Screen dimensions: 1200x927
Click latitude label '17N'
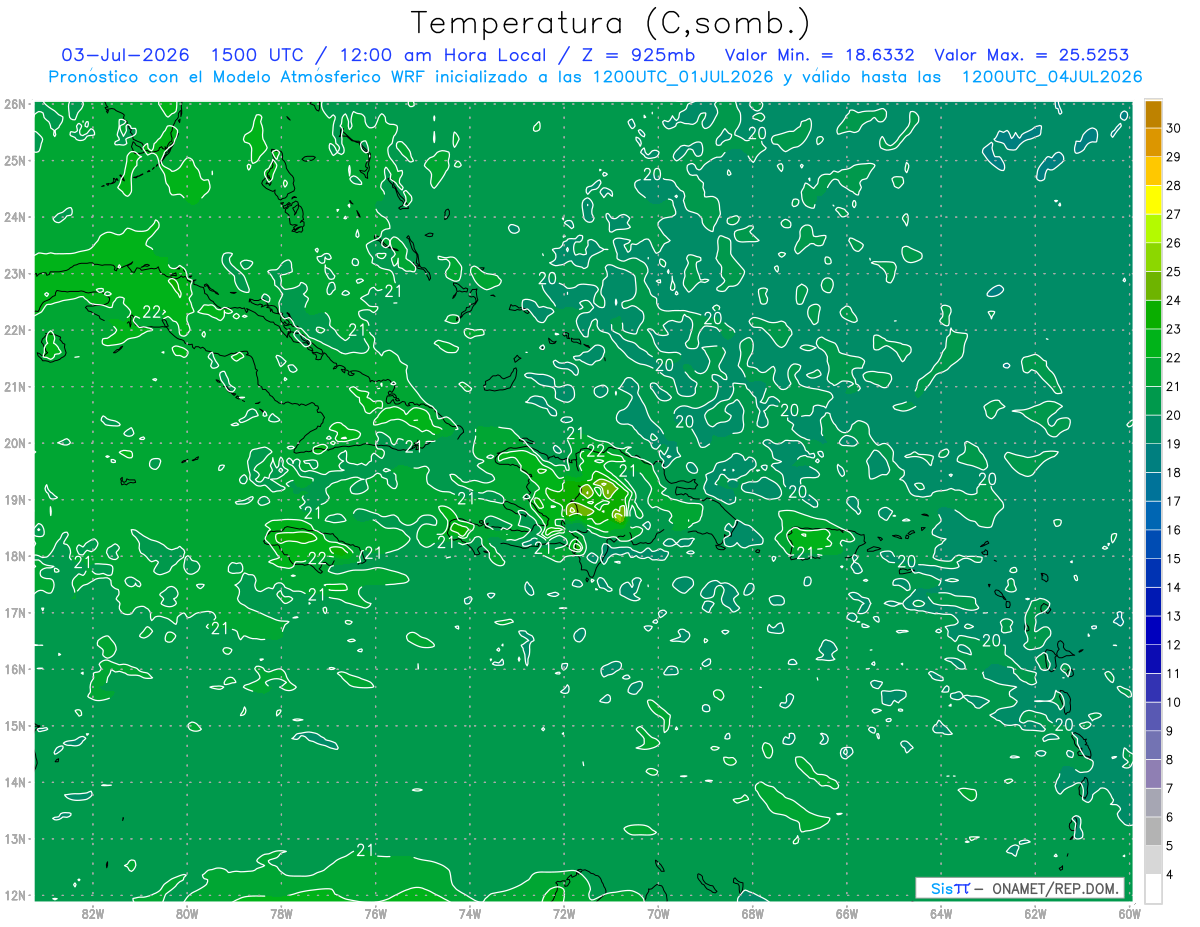point(15,612)
